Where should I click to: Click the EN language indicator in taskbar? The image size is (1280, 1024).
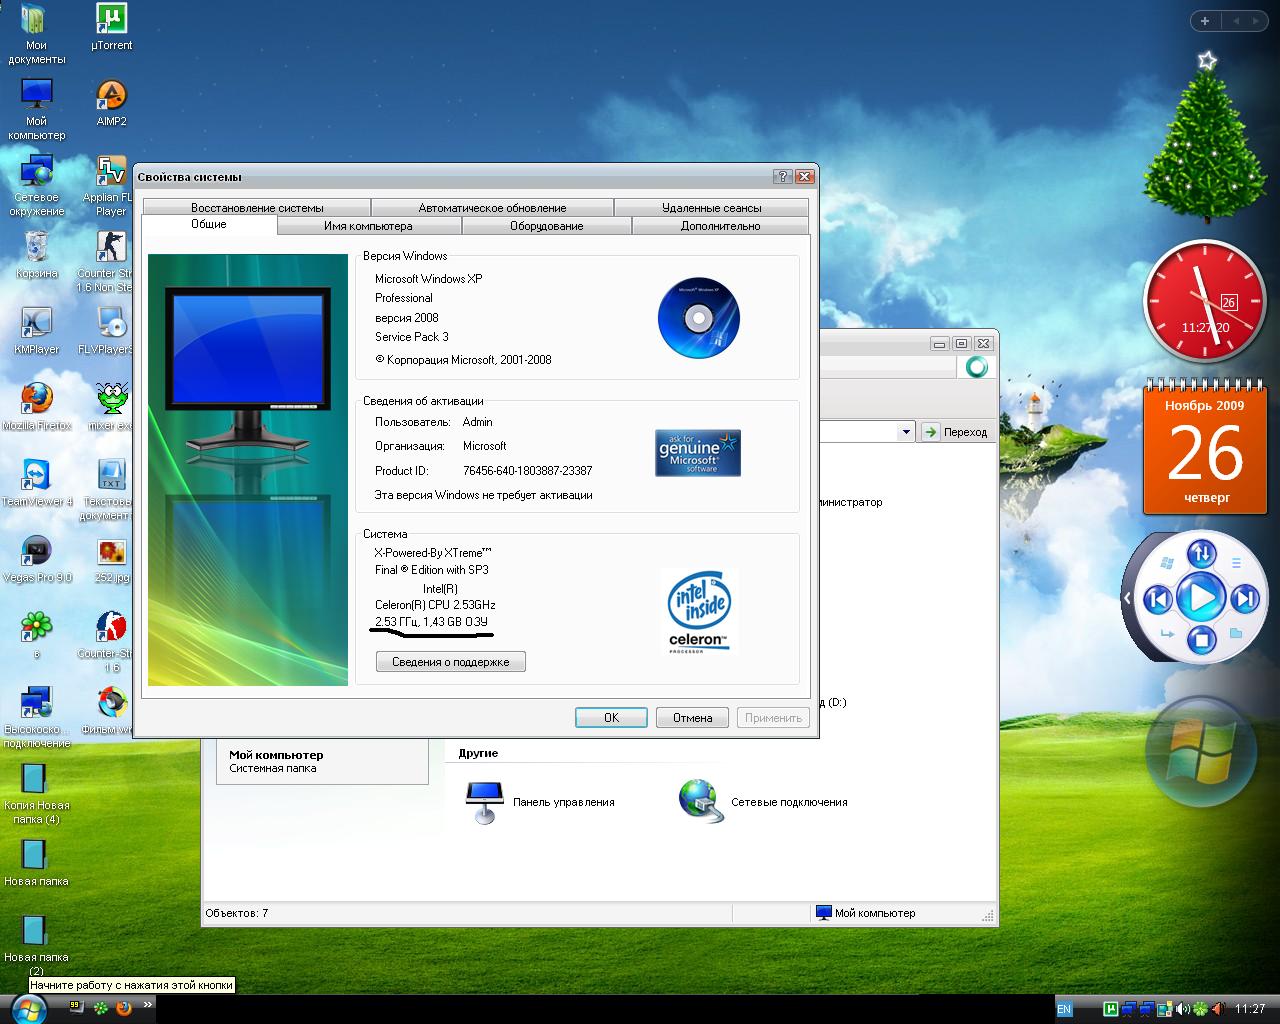[1064, 1009]
